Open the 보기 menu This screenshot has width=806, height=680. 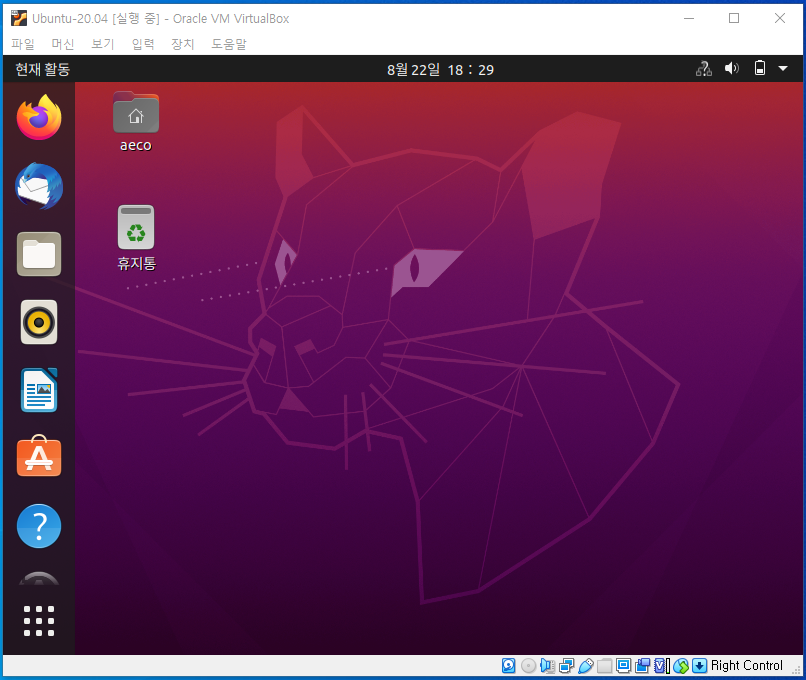point(103,44)
